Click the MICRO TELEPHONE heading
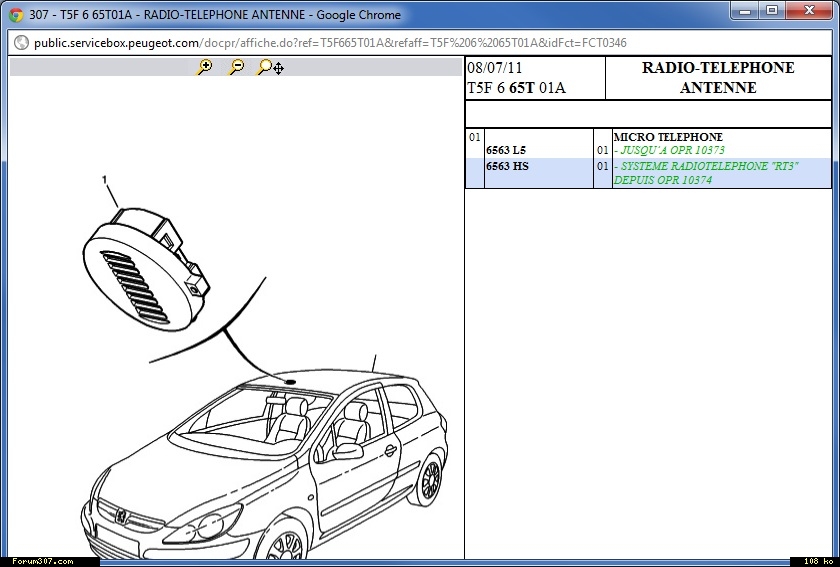This screenshot has width=840, height=567. (668, 137)
